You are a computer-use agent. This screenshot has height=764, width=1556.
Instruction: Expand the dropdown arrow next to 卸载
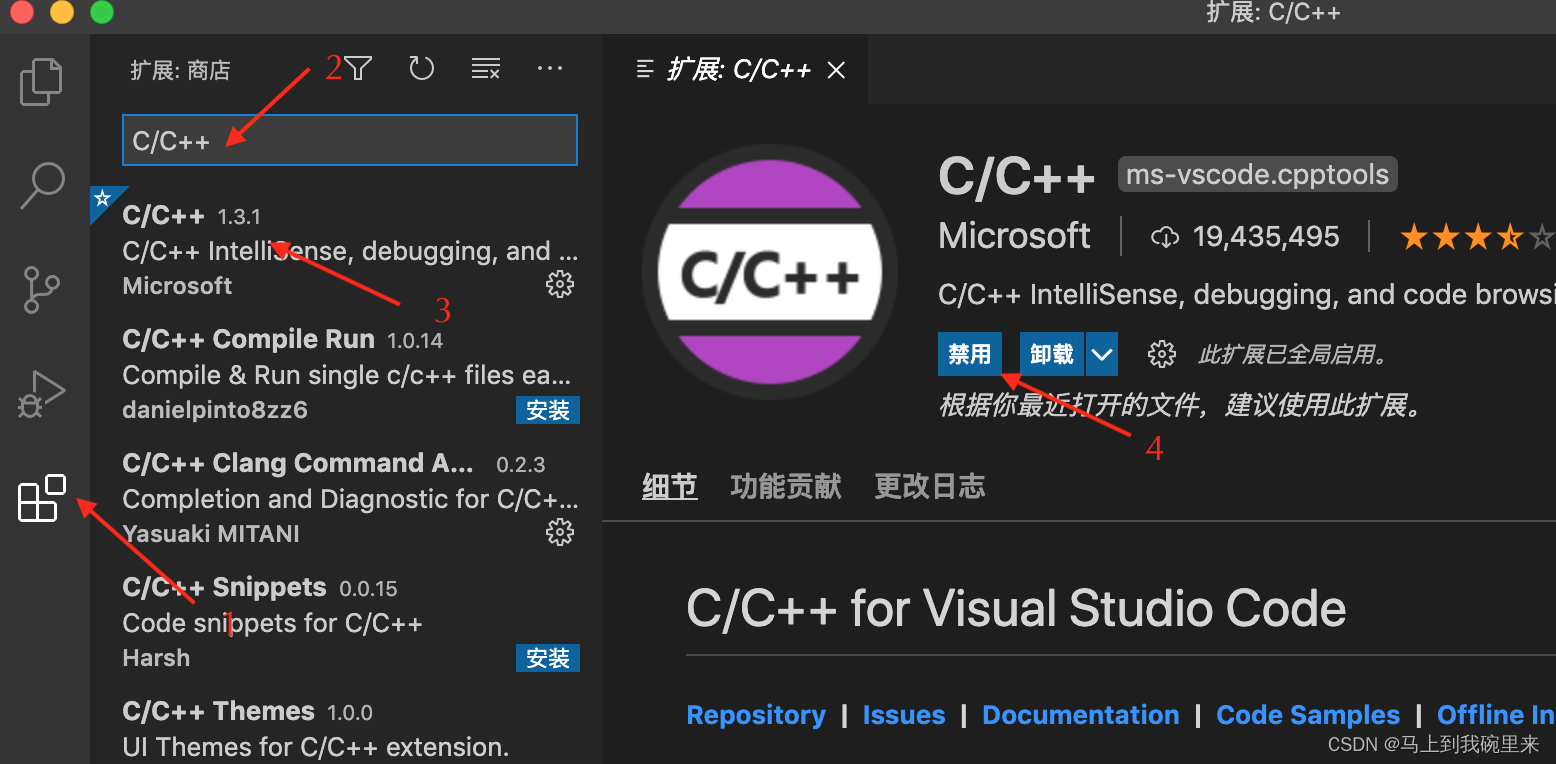tap(1102, 354)
